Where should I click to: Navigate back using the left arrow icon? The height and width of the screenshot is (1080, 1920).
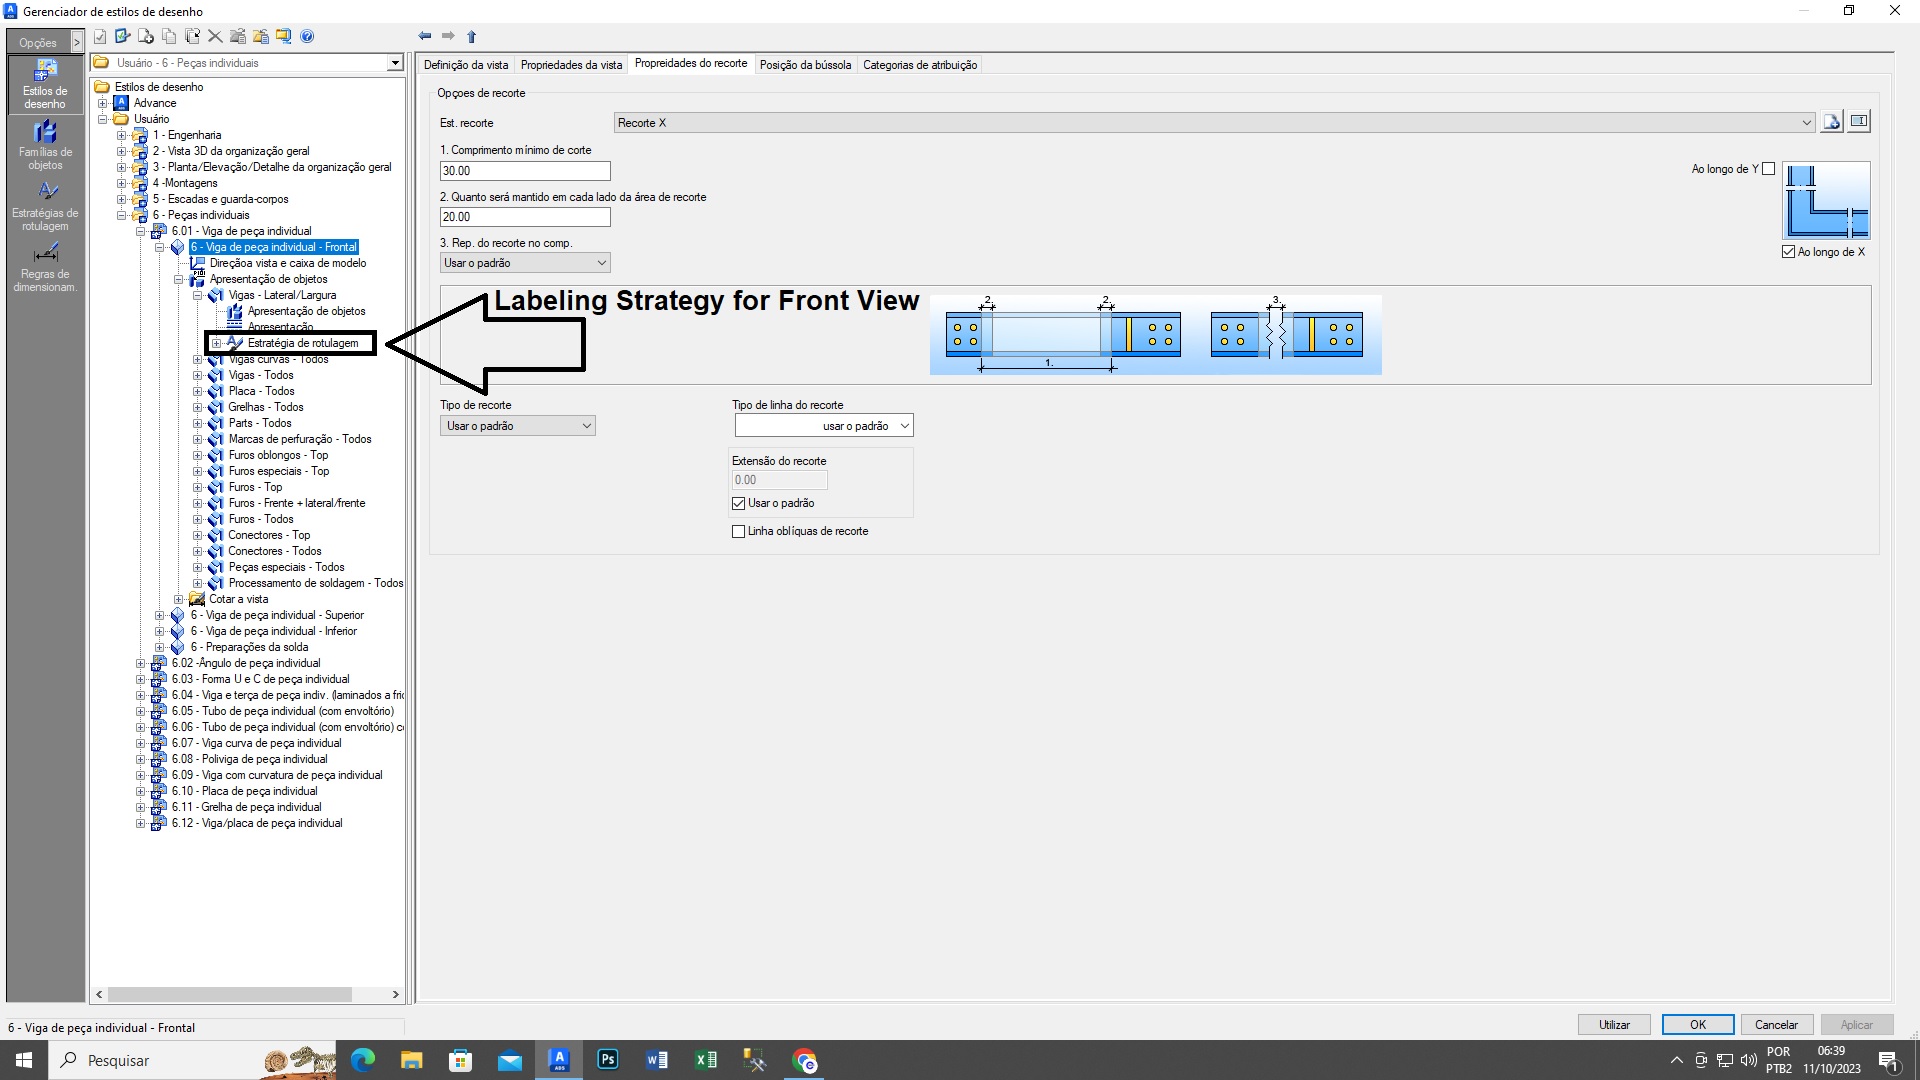pos(424,36)
